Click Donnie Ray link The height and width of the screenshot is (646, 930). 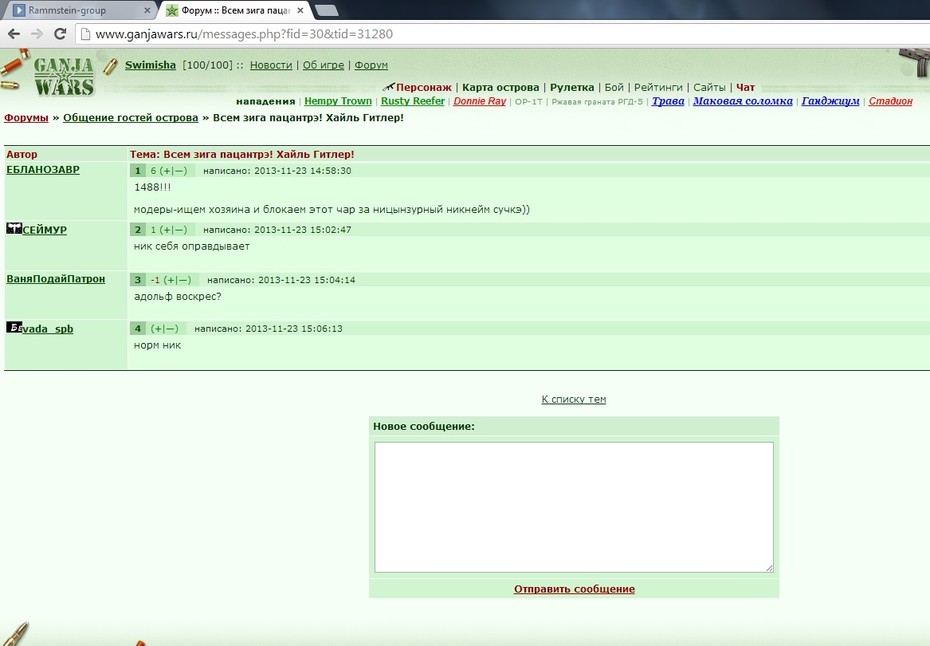point(479,101)
